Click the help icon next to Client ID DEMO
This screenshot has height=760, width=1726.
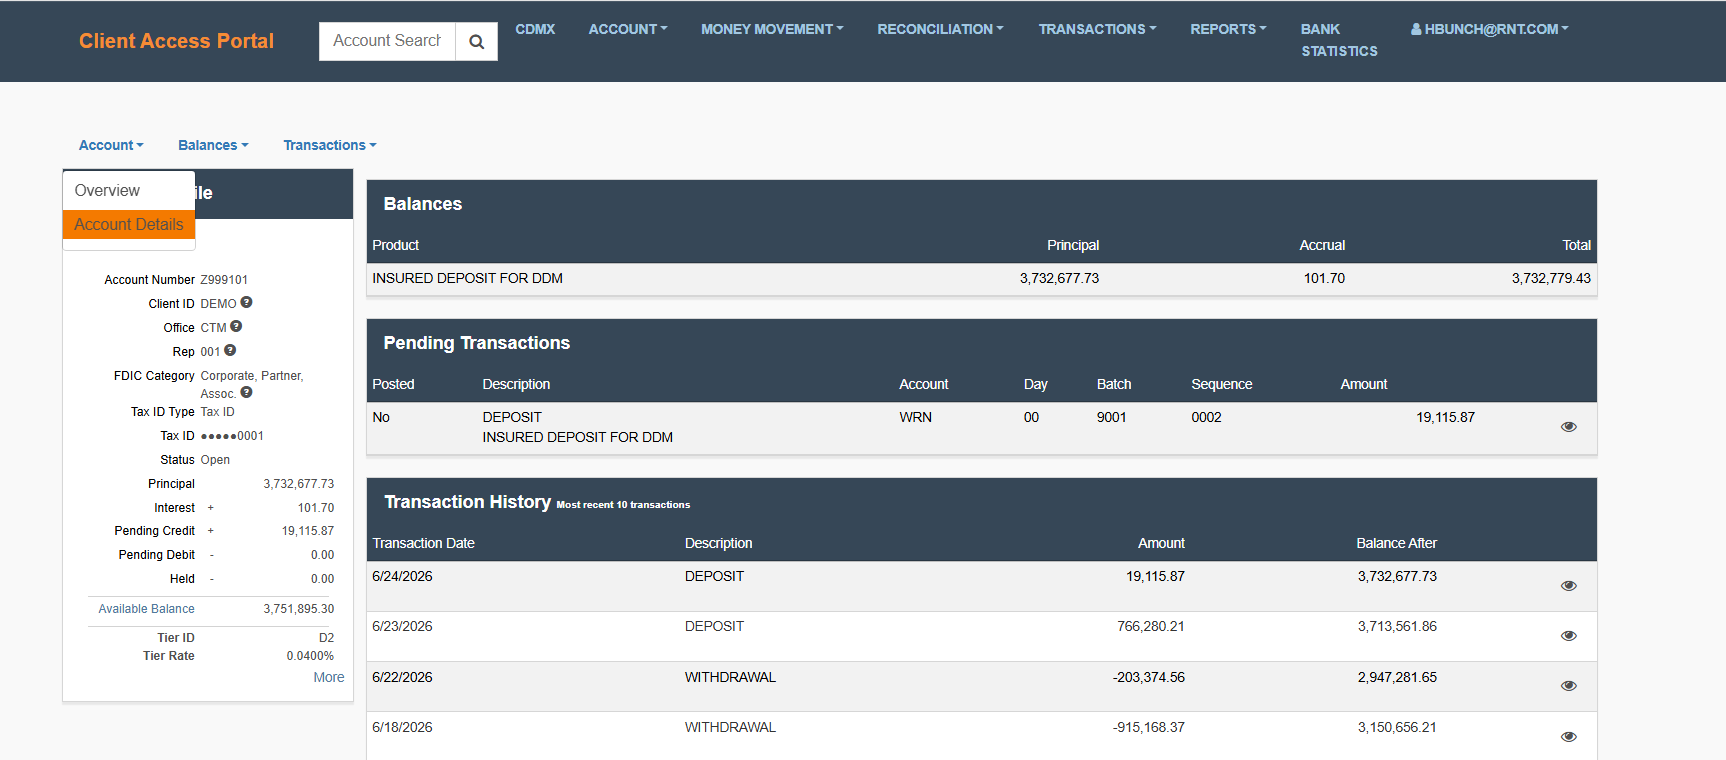(246, 302)
